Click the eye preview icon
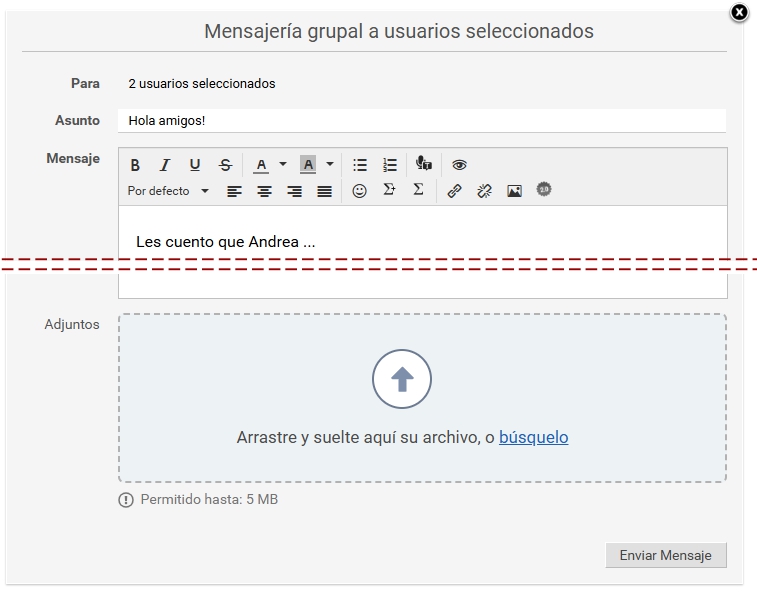The width and height of the screenshot is (757, 592). [459, 165]
